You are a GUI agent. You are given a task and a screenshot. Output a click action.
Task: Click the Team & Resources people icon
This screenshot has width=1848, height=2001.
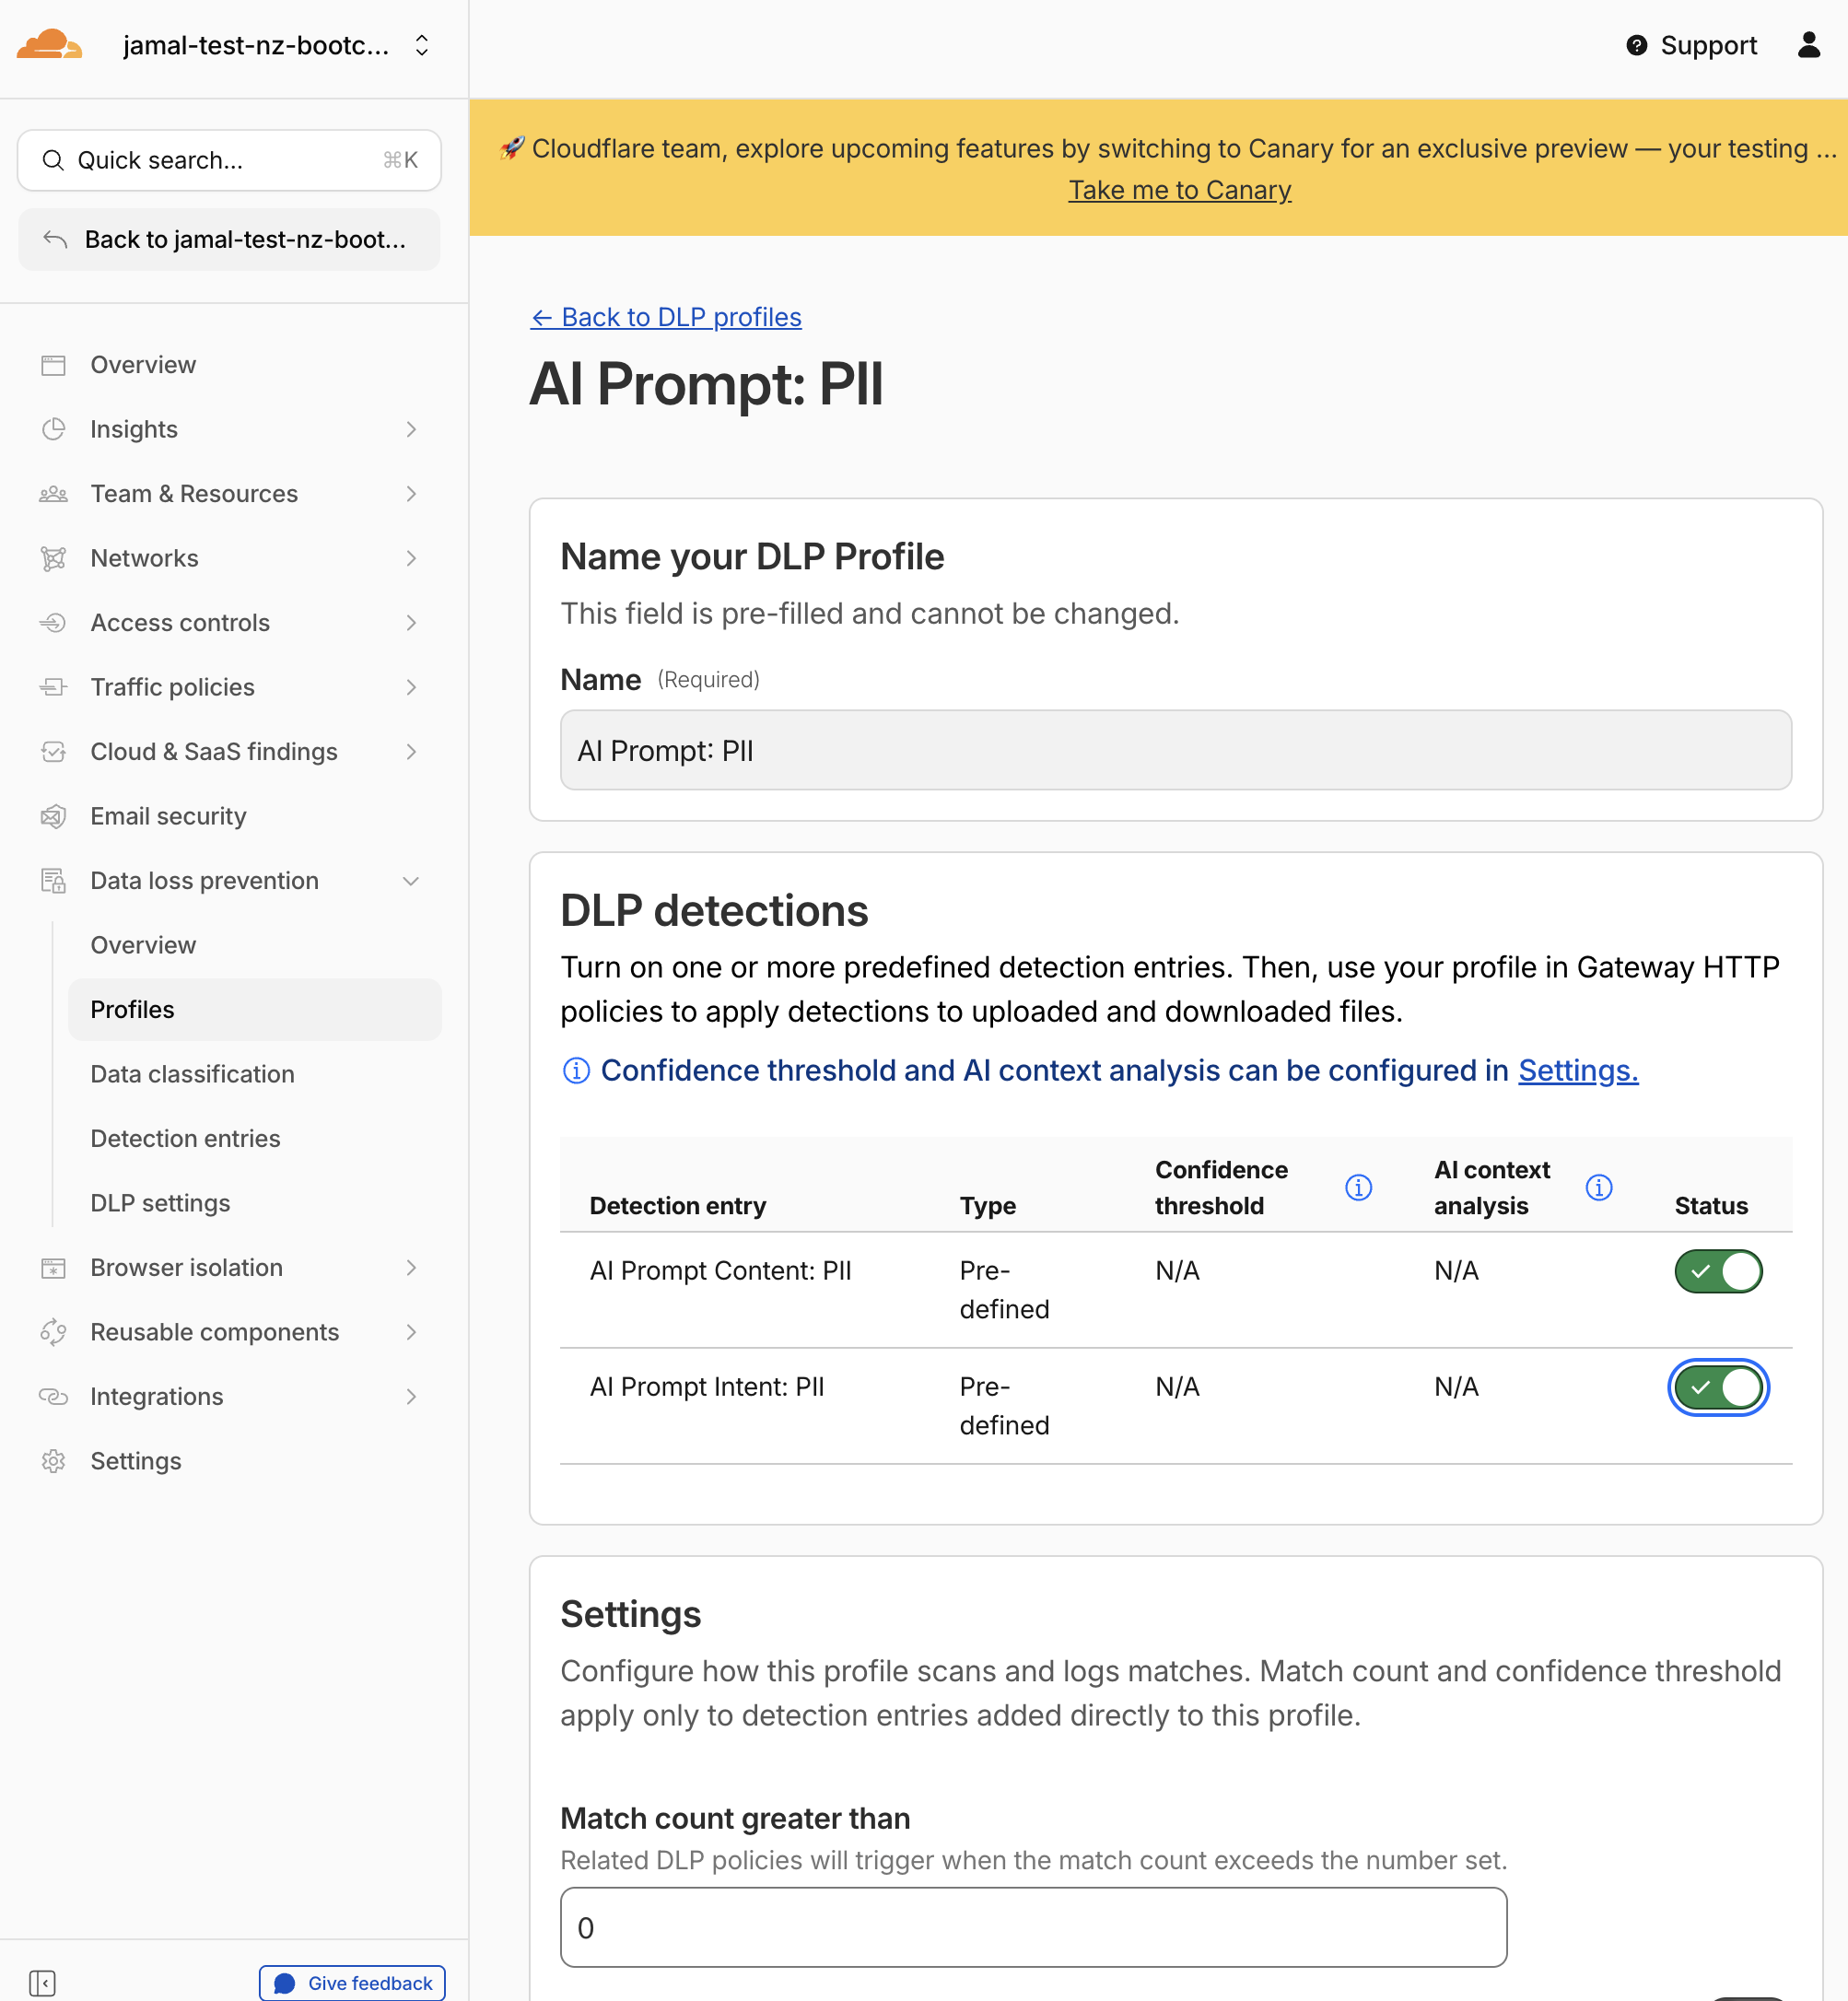tap(53, 494)
